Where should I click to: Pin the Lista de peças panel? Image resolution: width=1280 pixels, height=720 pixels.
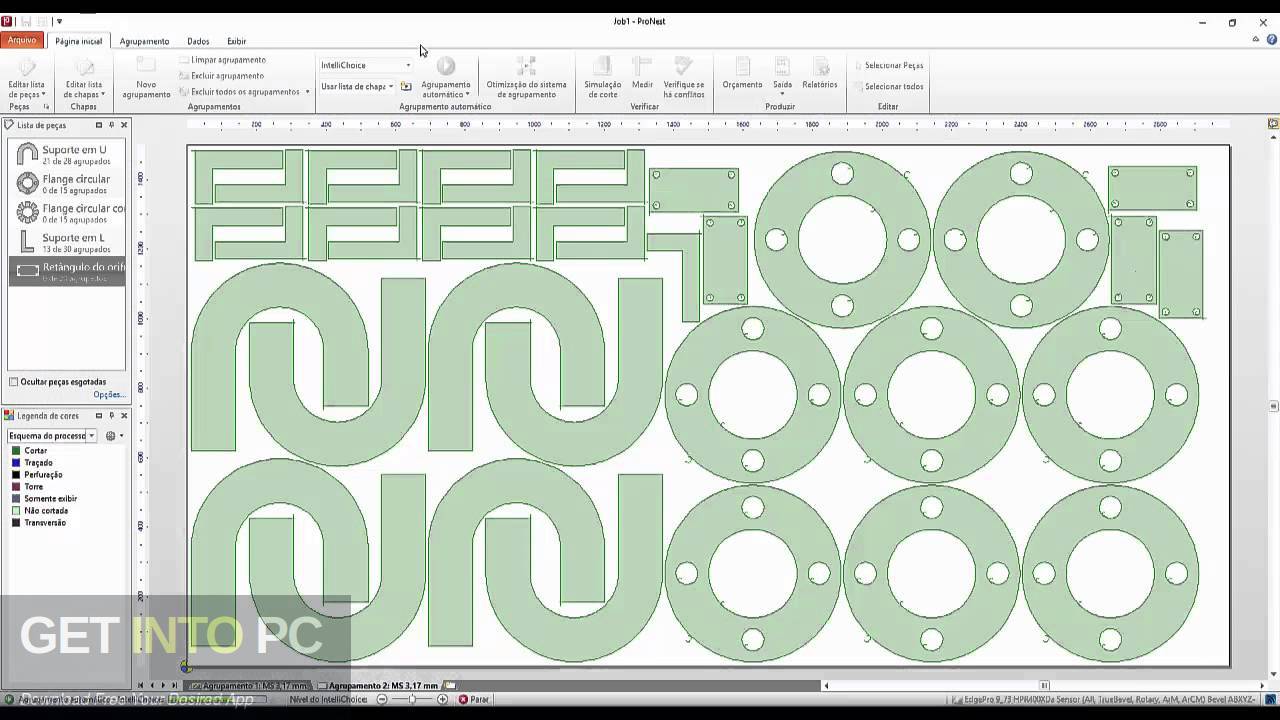coord(111,125)
